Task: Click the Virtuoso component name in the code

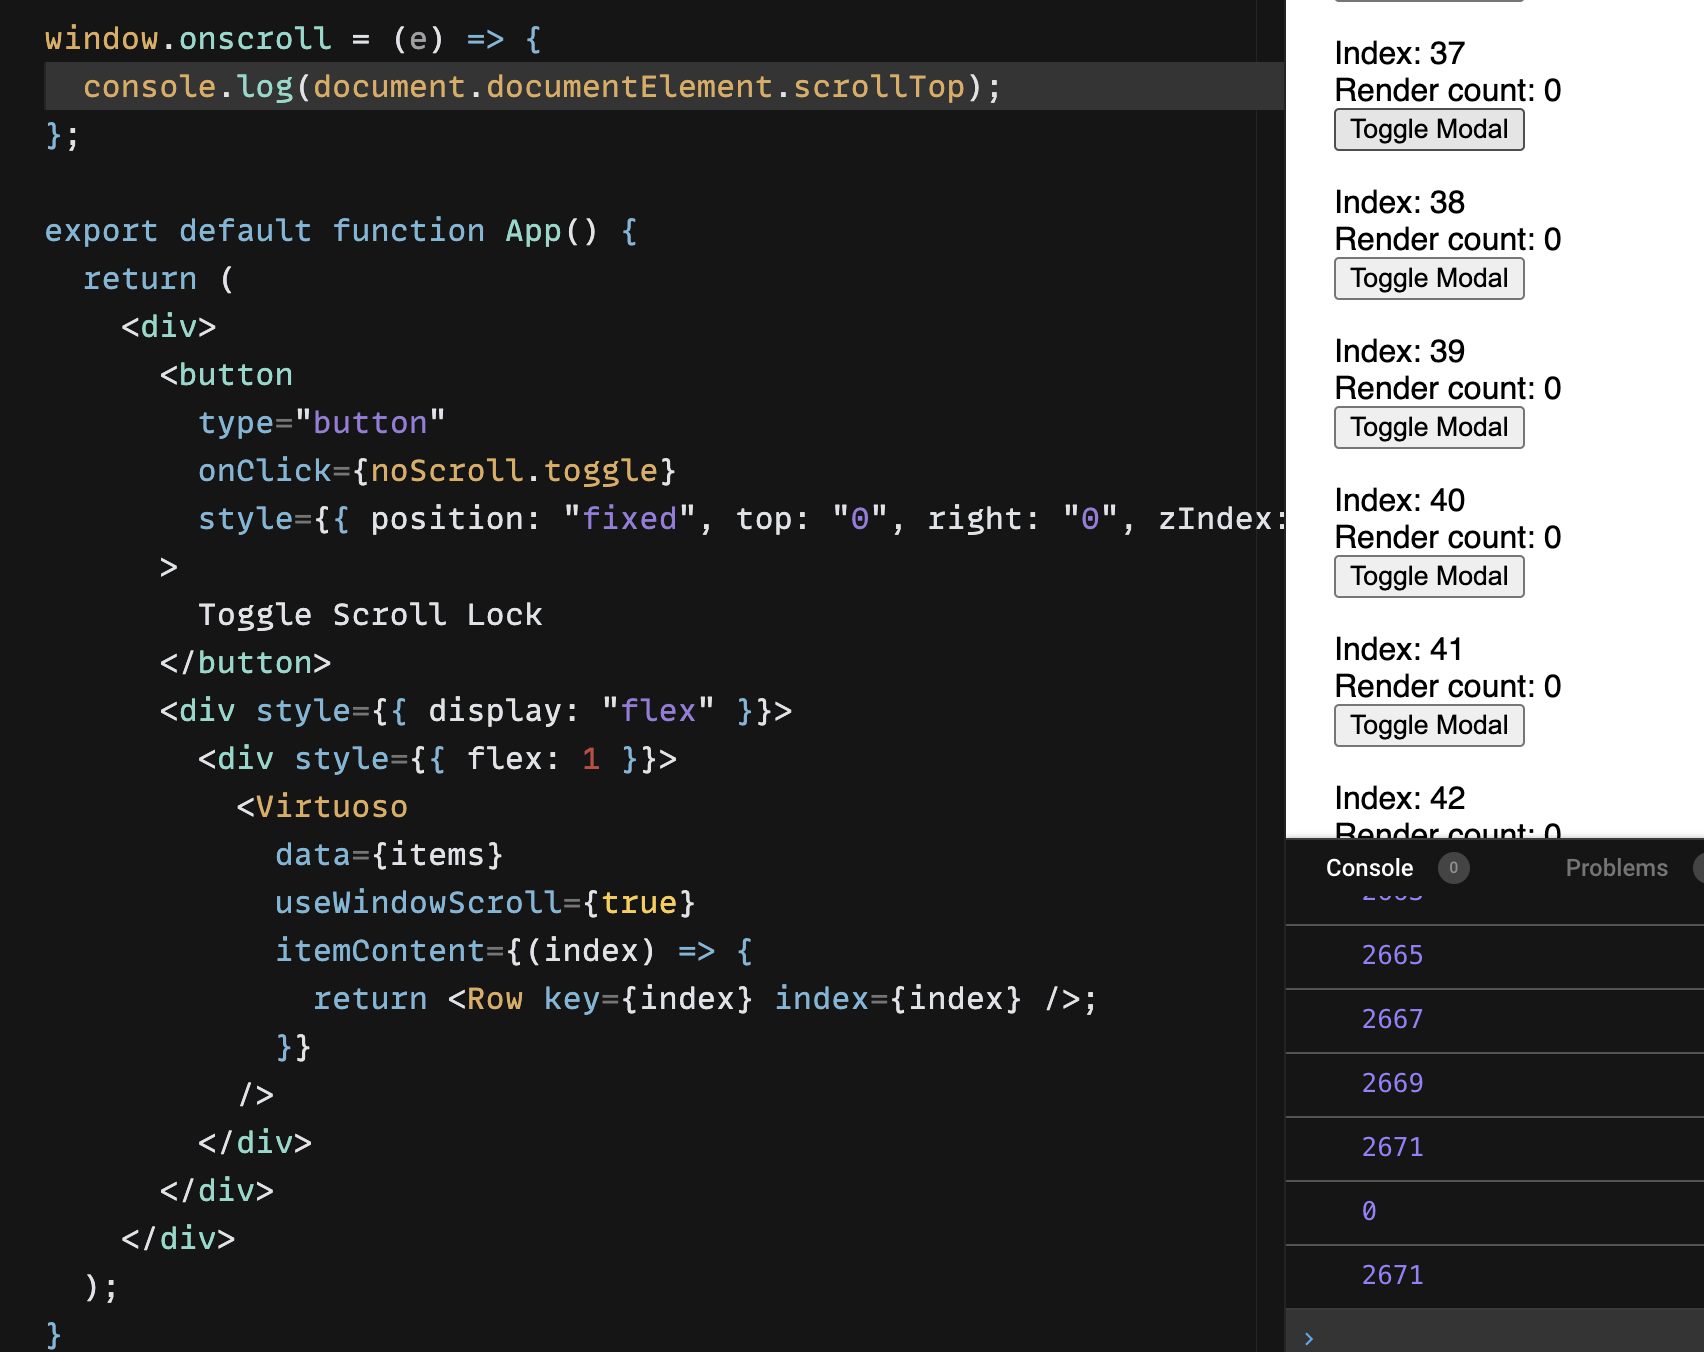Action: (x=331, y=806)
